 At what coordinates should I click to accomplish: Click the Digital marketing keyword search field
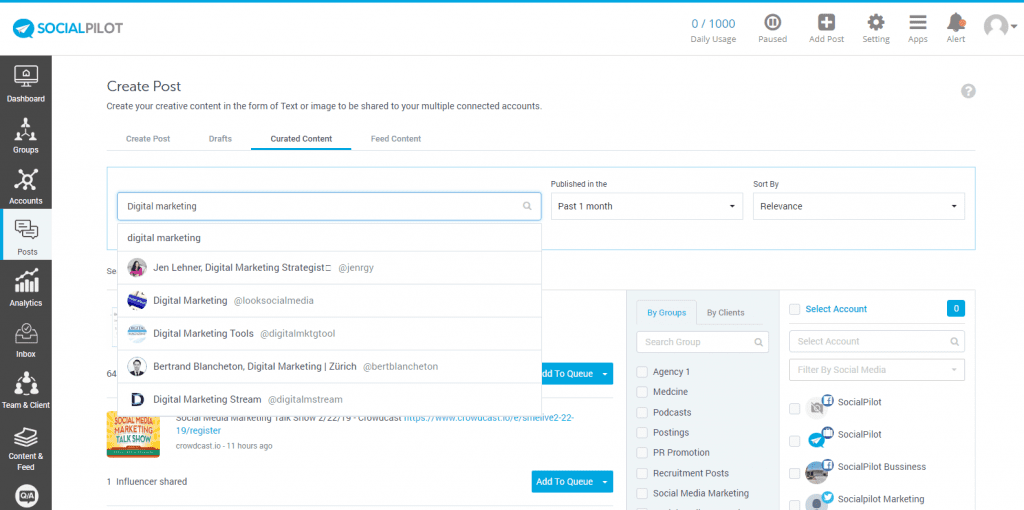pyautogui.click(x=329, y=206)
